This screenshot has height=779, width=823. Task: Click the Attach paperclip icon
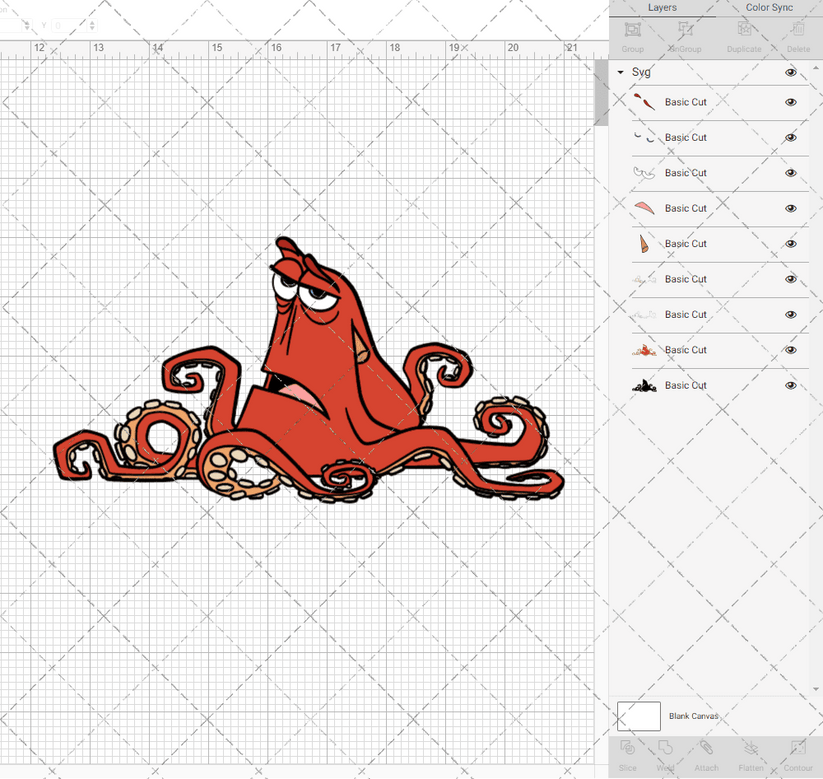coord(706,750)
